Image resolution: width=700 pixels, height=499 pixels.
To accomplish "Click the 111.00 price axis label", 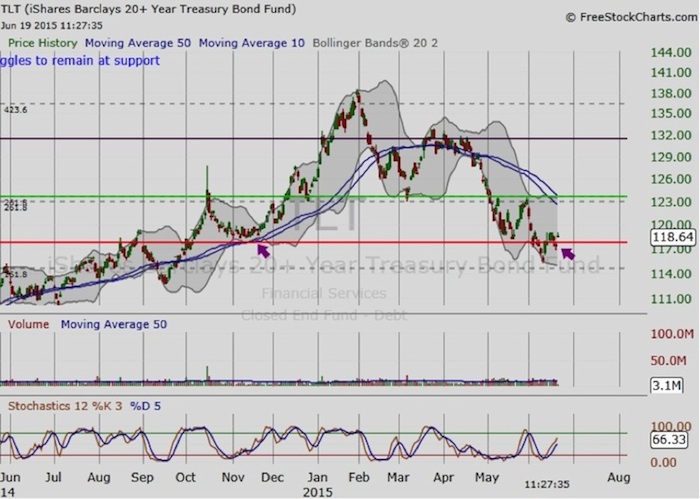I will [671, 299].
